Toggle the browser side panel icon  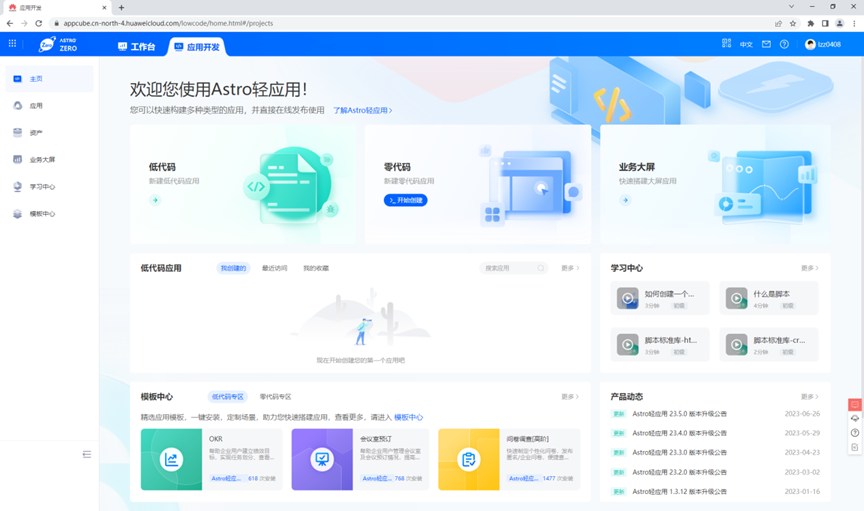[825, 23]
